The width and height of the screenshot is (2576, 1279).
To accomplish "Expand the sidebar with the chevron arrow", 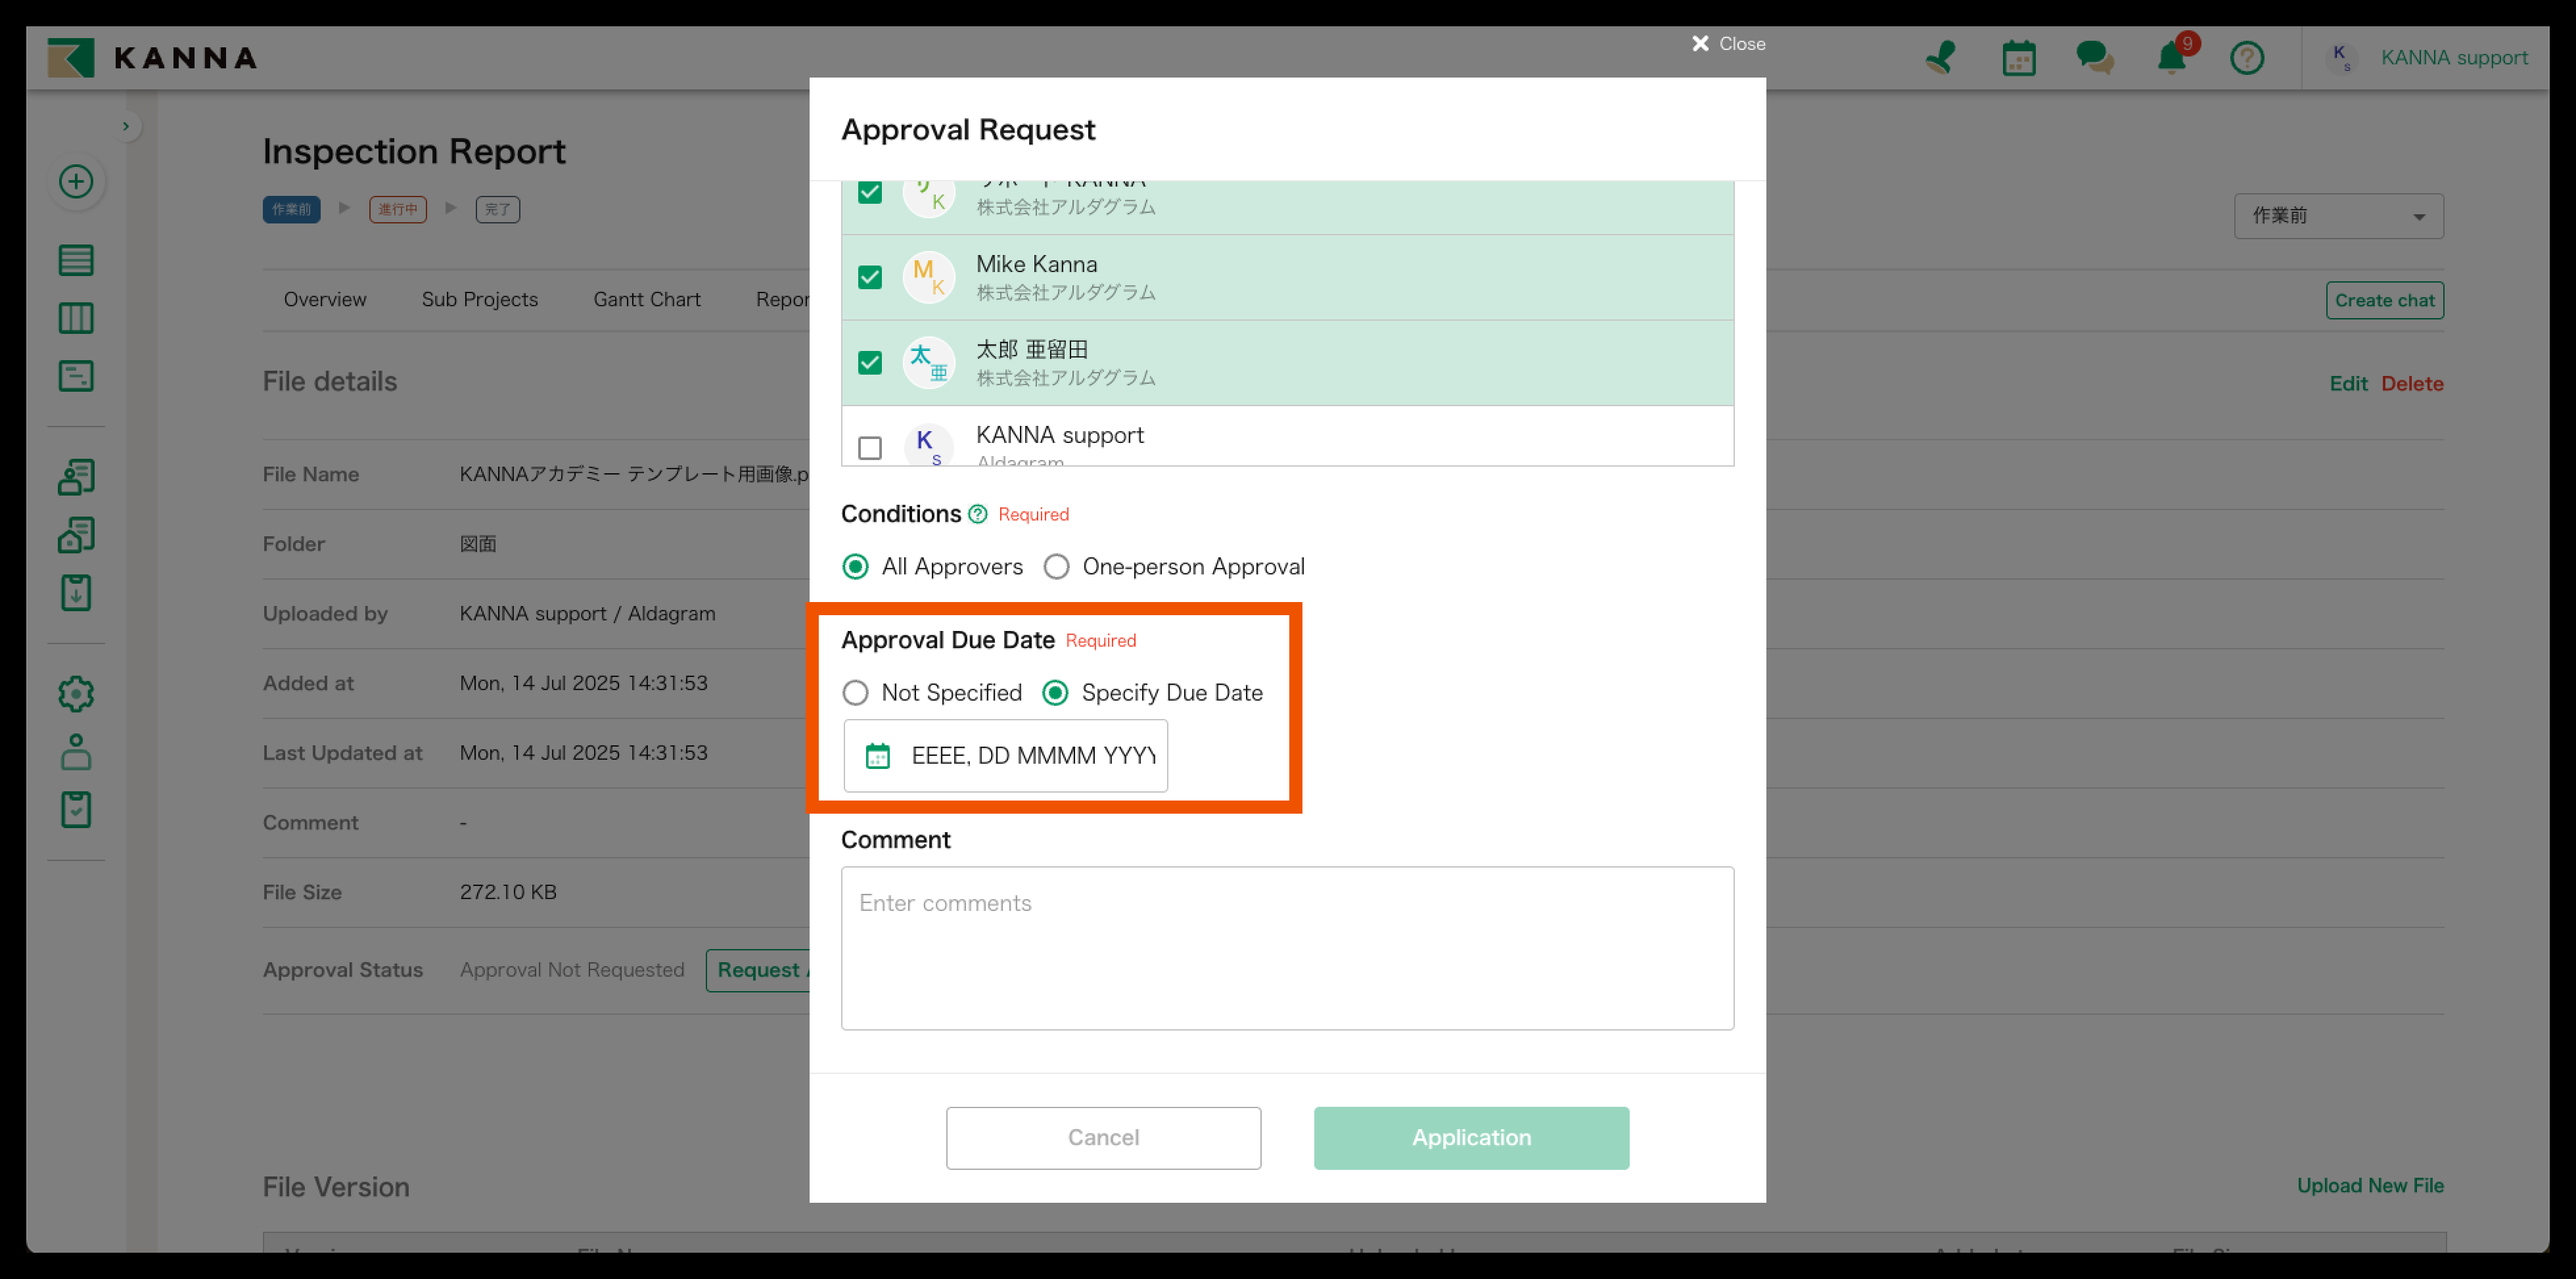I will (x=126, y=126).
